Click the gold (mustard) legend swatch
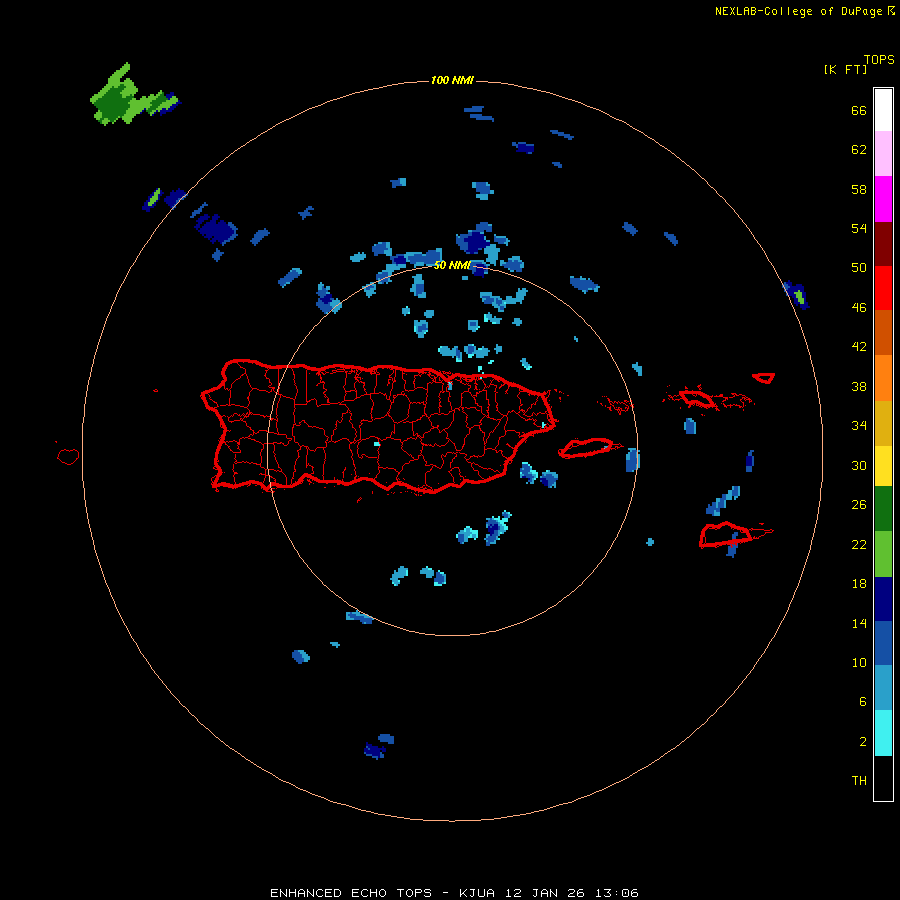Viewport: 900px width, 900px height. click(883, 423)
